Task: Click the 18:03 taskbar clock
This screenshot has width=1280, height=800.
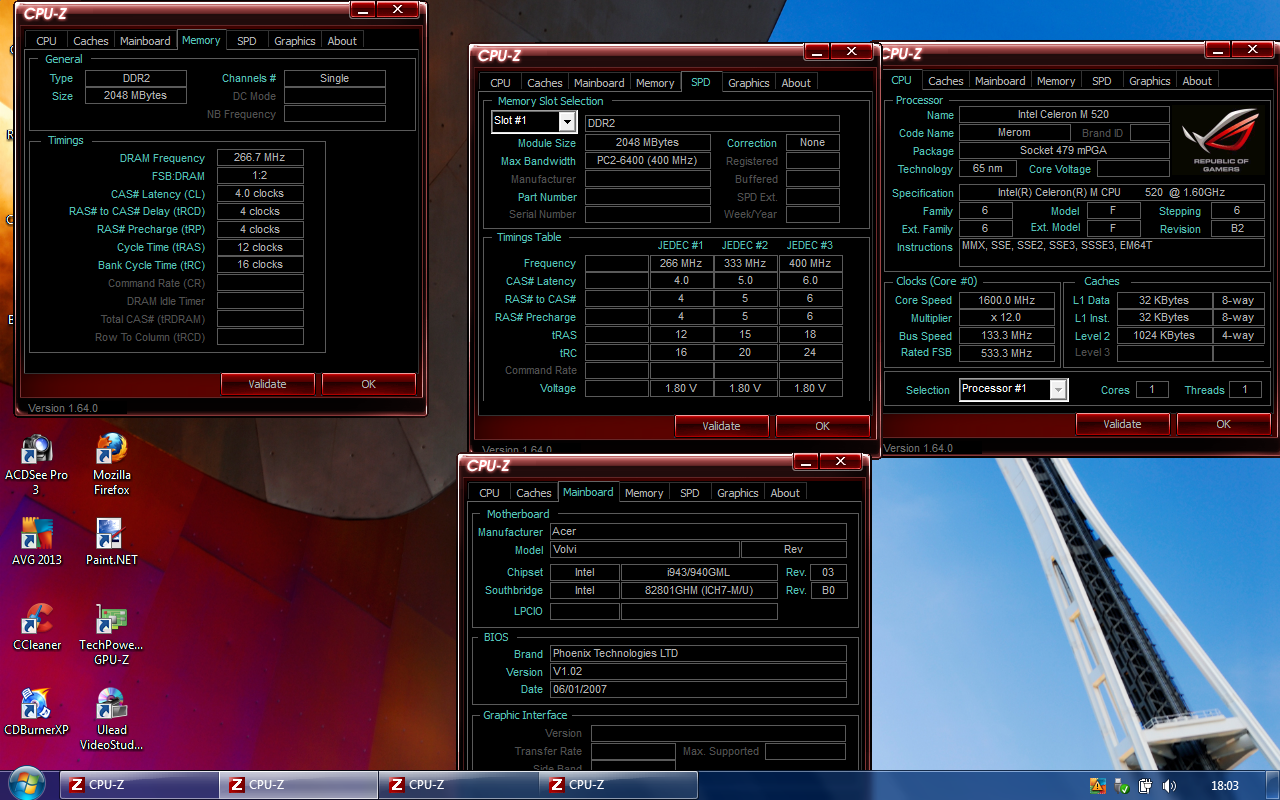Action: pos(1224,786)
